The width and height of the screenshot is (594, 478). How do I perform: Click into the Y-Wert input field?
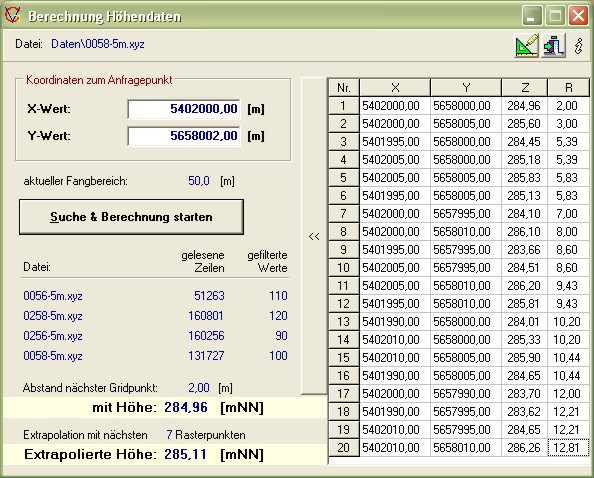click(x=184, y=136)
